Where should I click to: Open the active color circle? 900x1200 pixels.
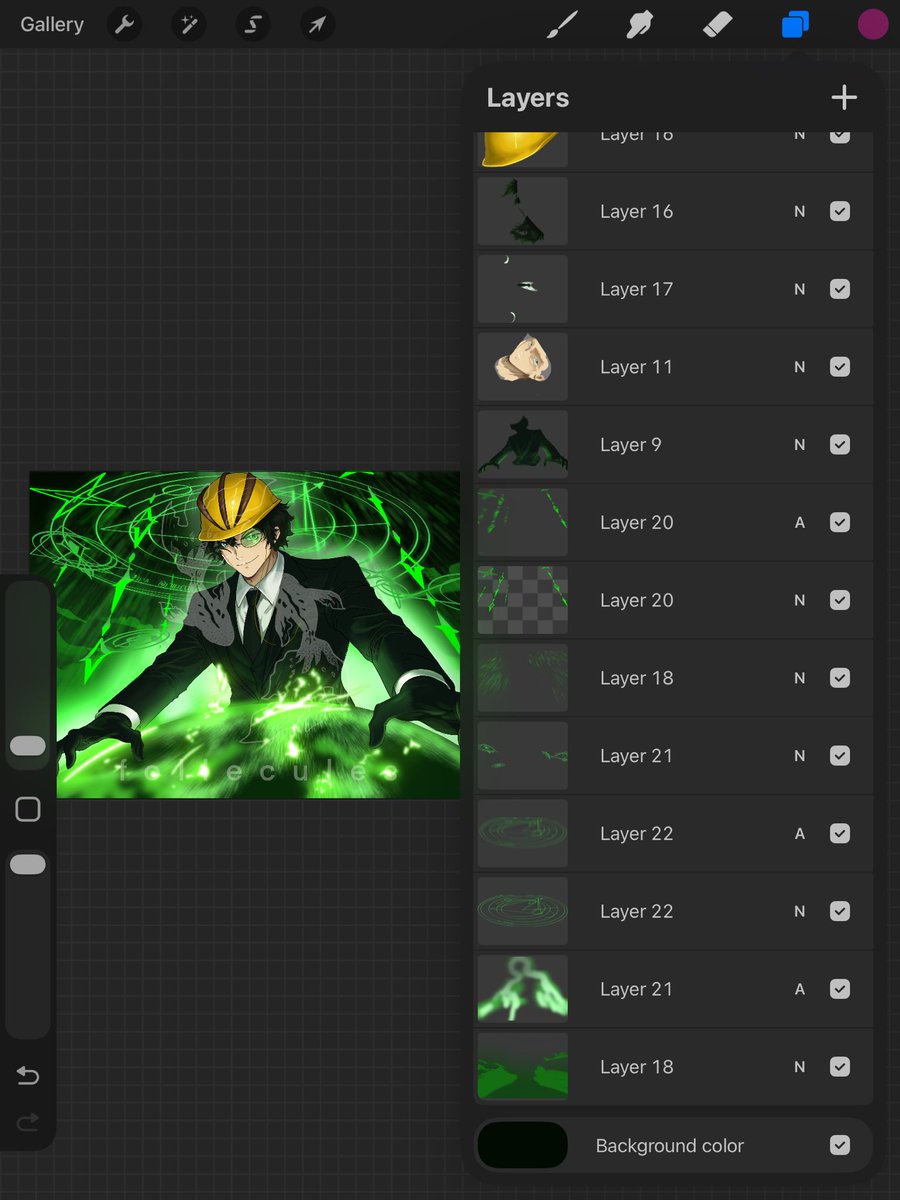[x=873, y=25]
